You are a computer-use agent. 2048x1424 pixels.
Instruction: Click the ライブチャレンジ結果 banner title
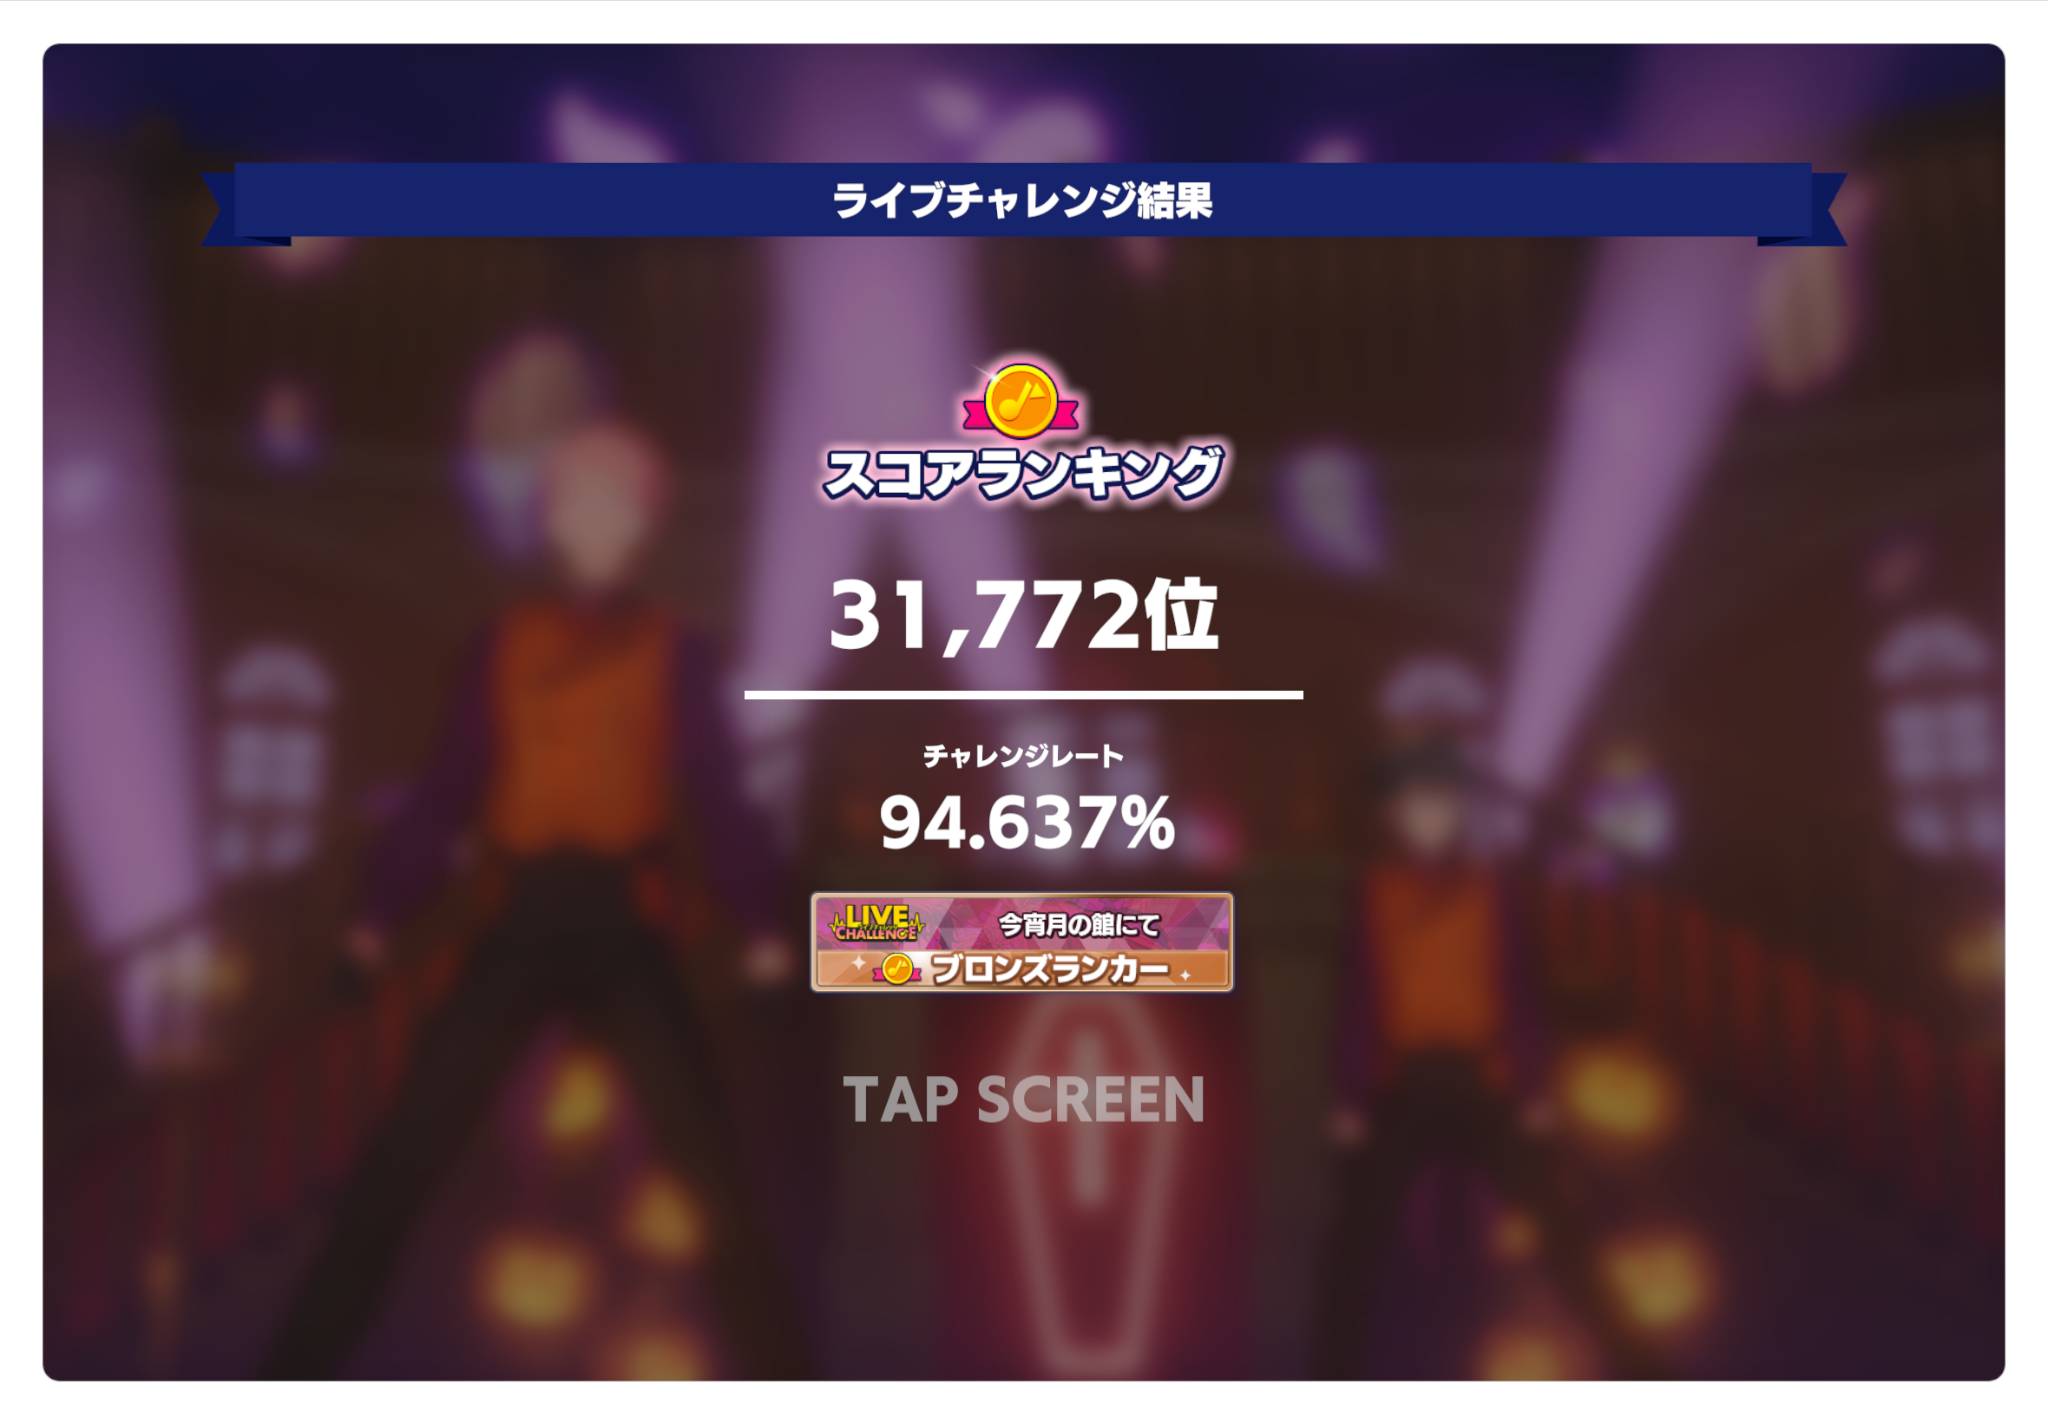point(1023,201)
